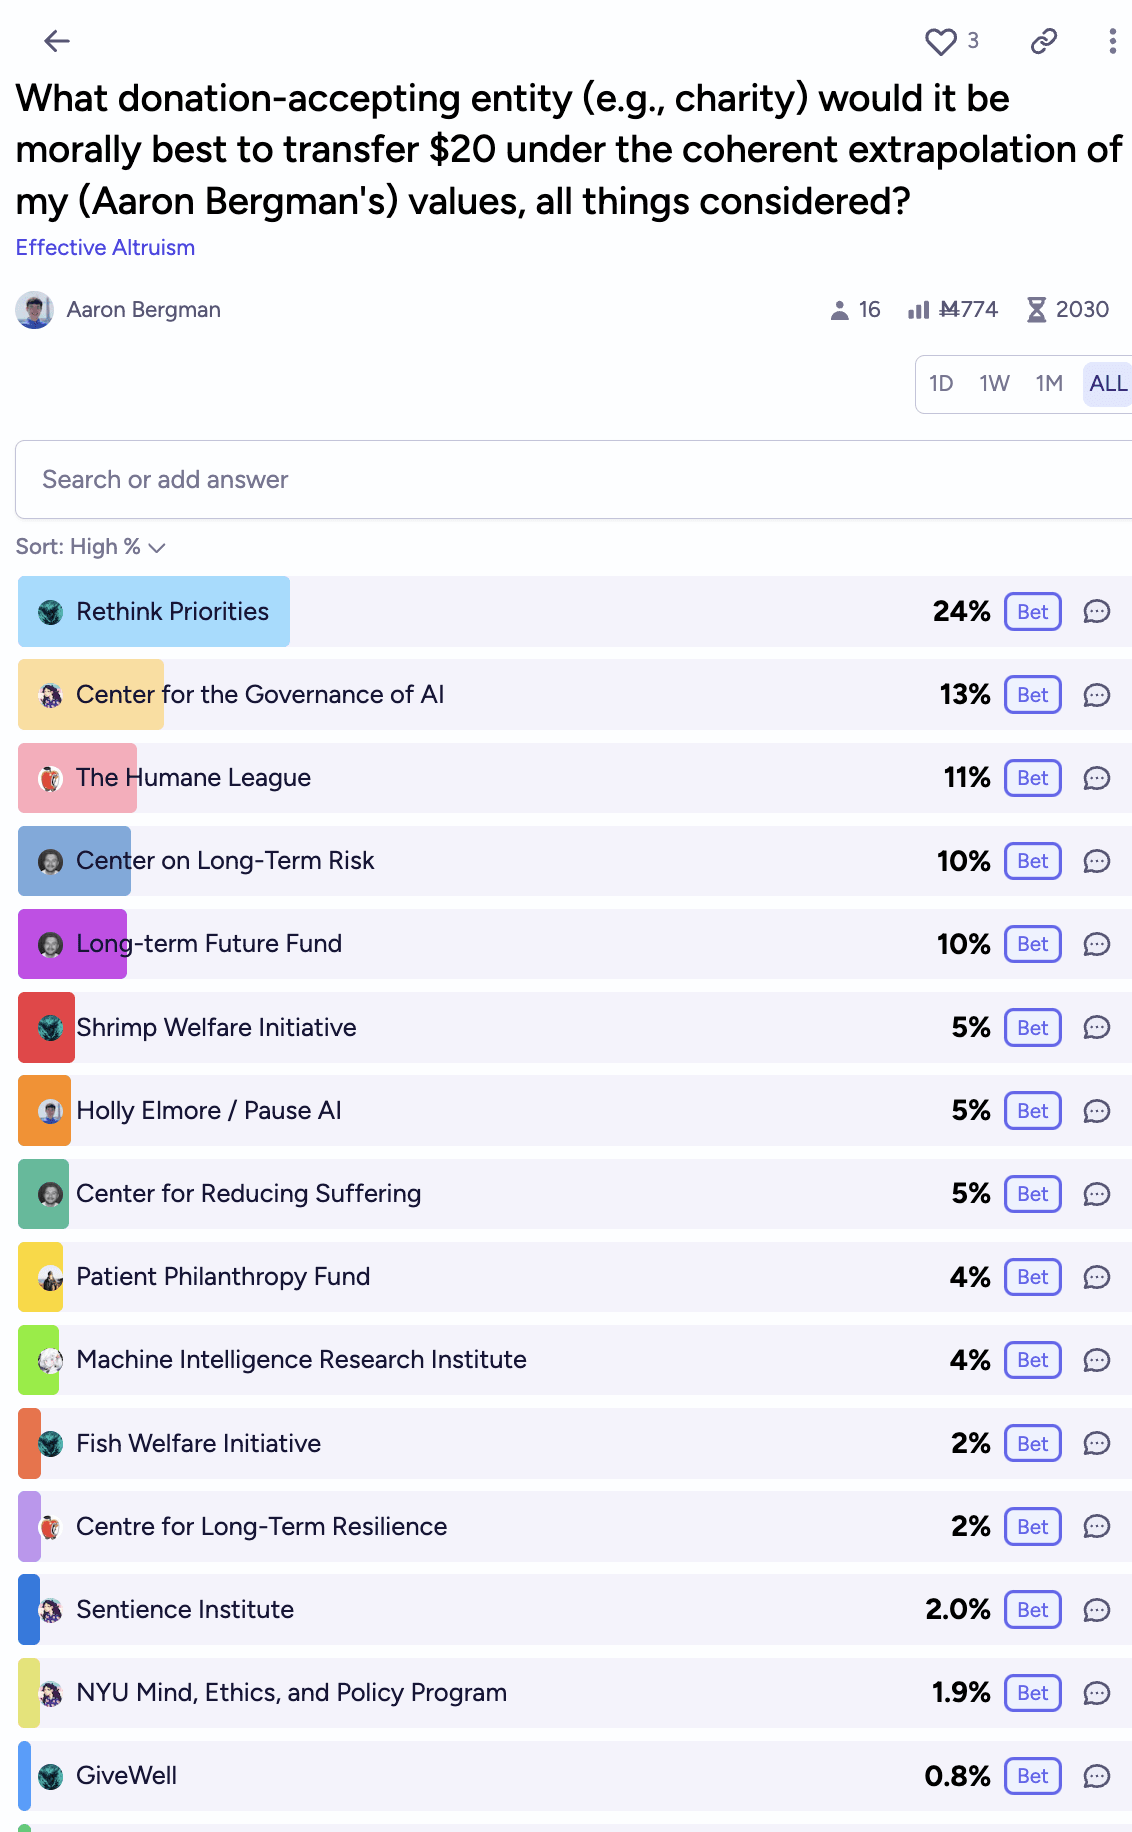
Task: Open comments for Fish Welfare Initiative
Action: tap(1097, 1444)
